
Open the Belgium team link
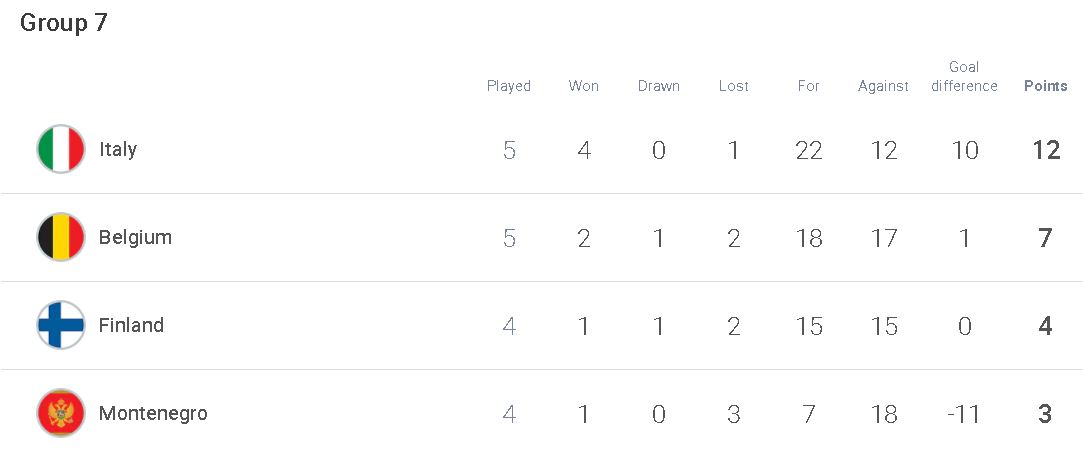135,237
